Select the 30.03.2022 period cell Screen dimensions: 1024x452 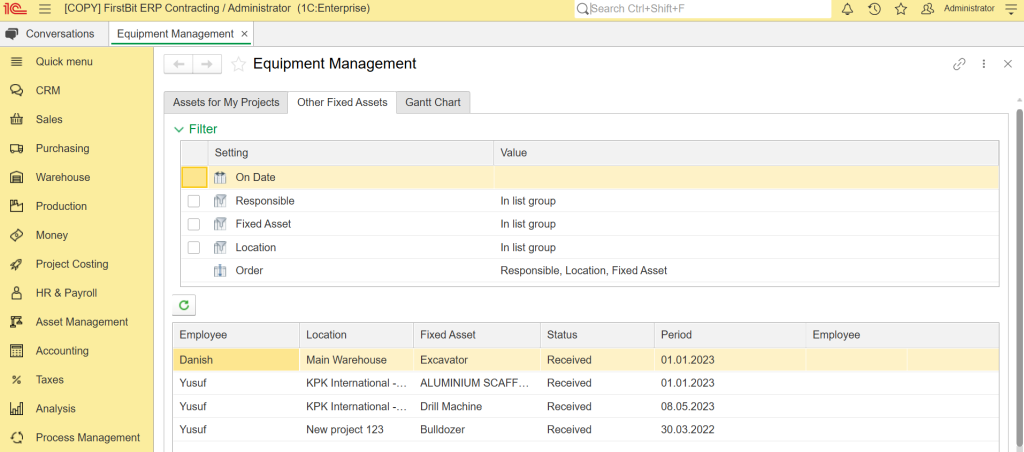coord(730,430)
